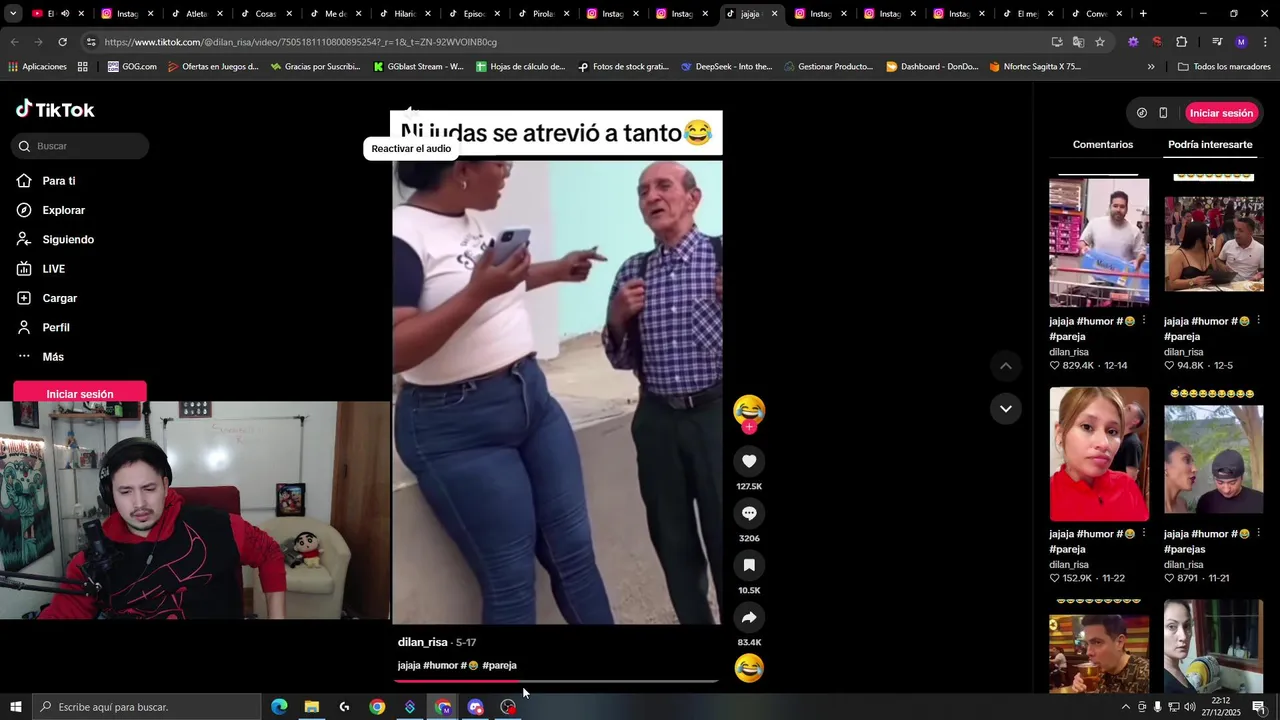The width and height of the screenshot is (1280, 720).
Task: Click the Buscar search field in TikTok
Action: click(x=80, y=146)
